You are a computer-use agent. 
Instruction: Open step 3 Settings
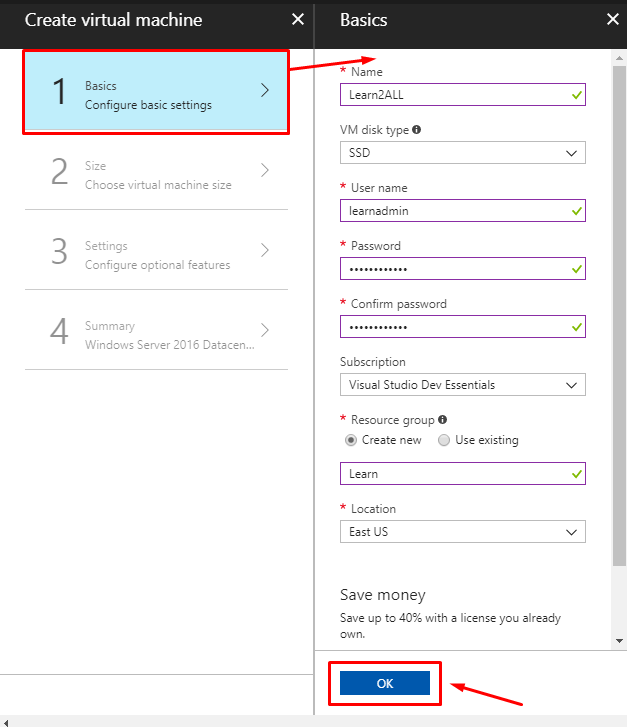click(x=156, y=254)
